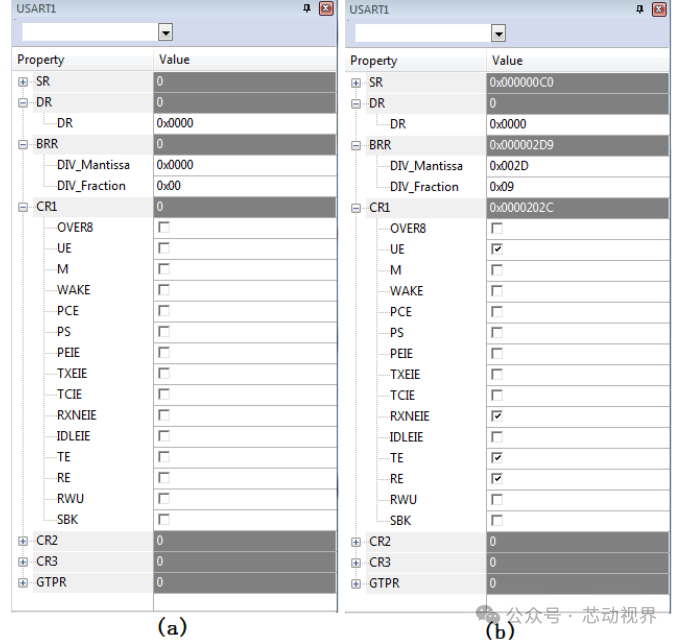Collapse CR1 register in left panel
The image size is (678, 642).
(x=23, y=207)
